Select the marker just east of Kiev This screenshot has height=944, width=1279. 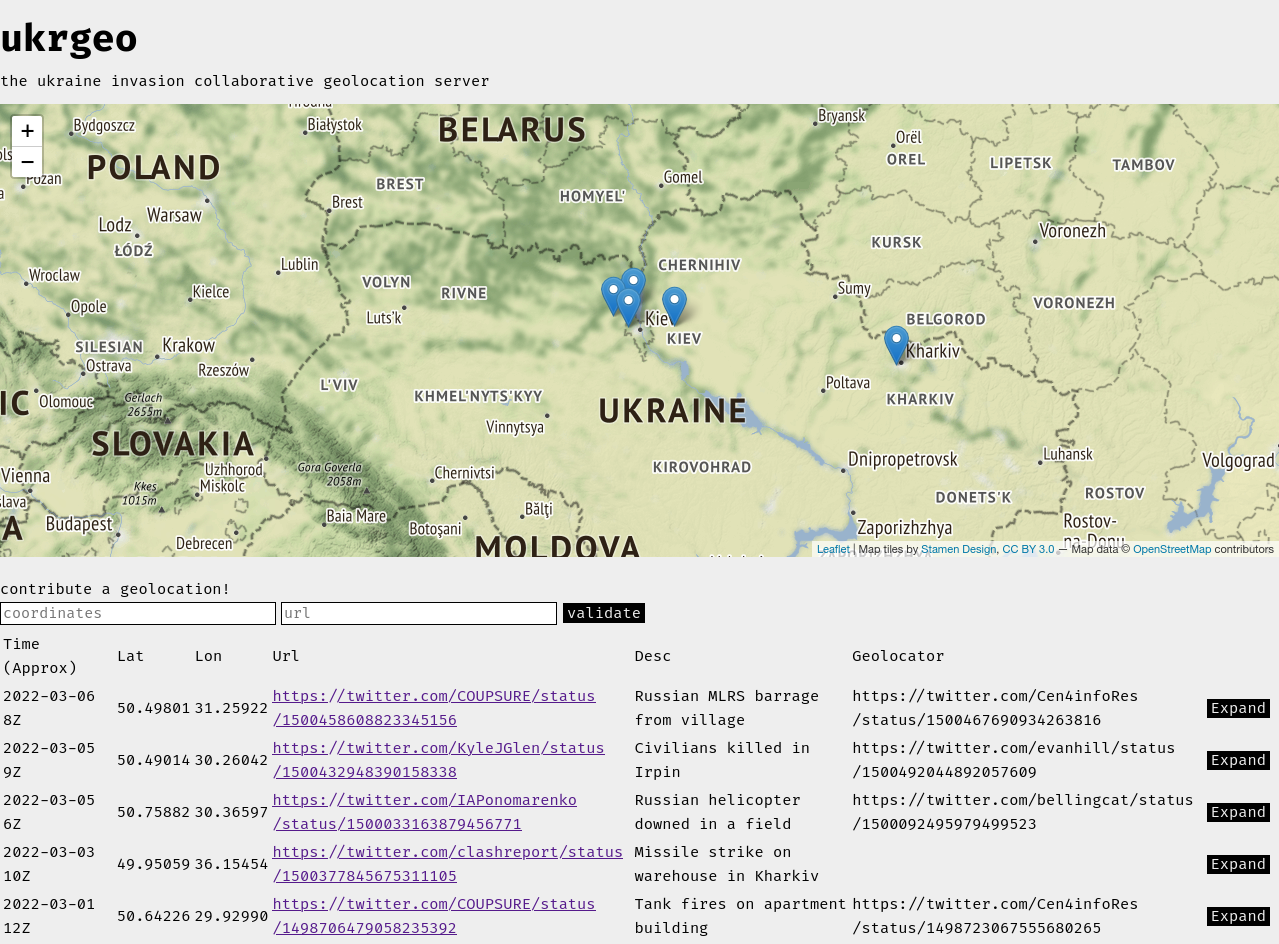pos(675,307)
